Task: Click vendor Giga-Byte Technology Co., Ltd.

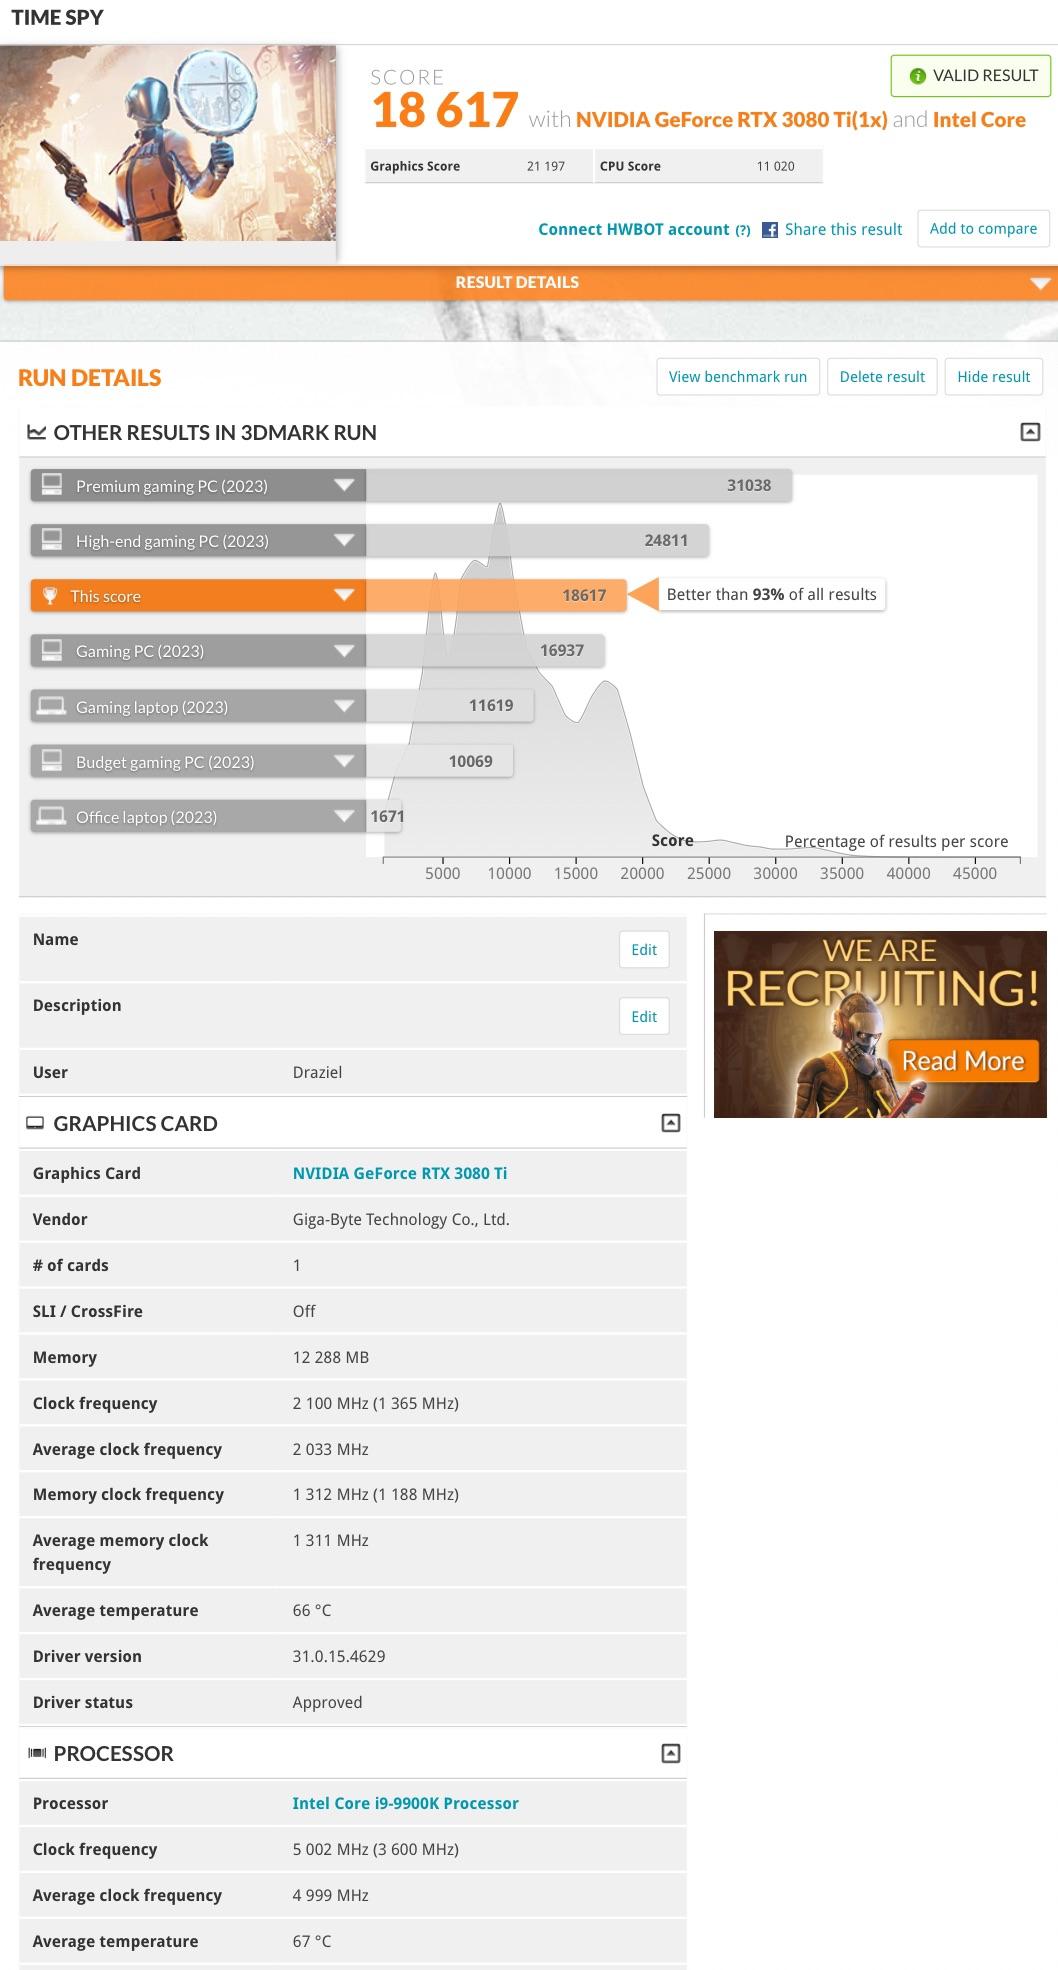Action: (x=401, y=1219)
